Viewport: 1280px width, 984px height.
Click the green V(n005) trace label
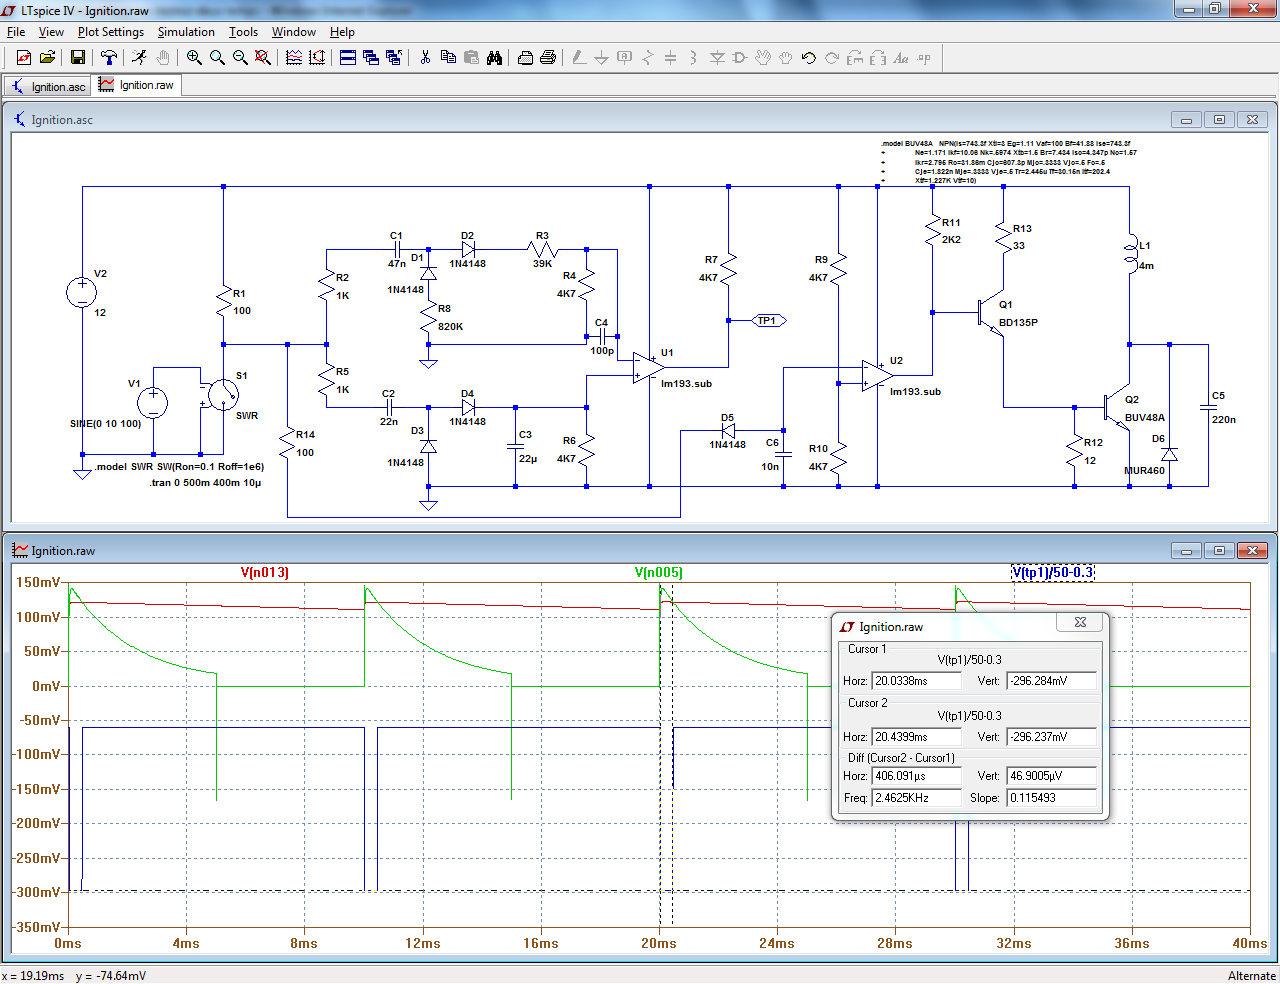[659, 573]
